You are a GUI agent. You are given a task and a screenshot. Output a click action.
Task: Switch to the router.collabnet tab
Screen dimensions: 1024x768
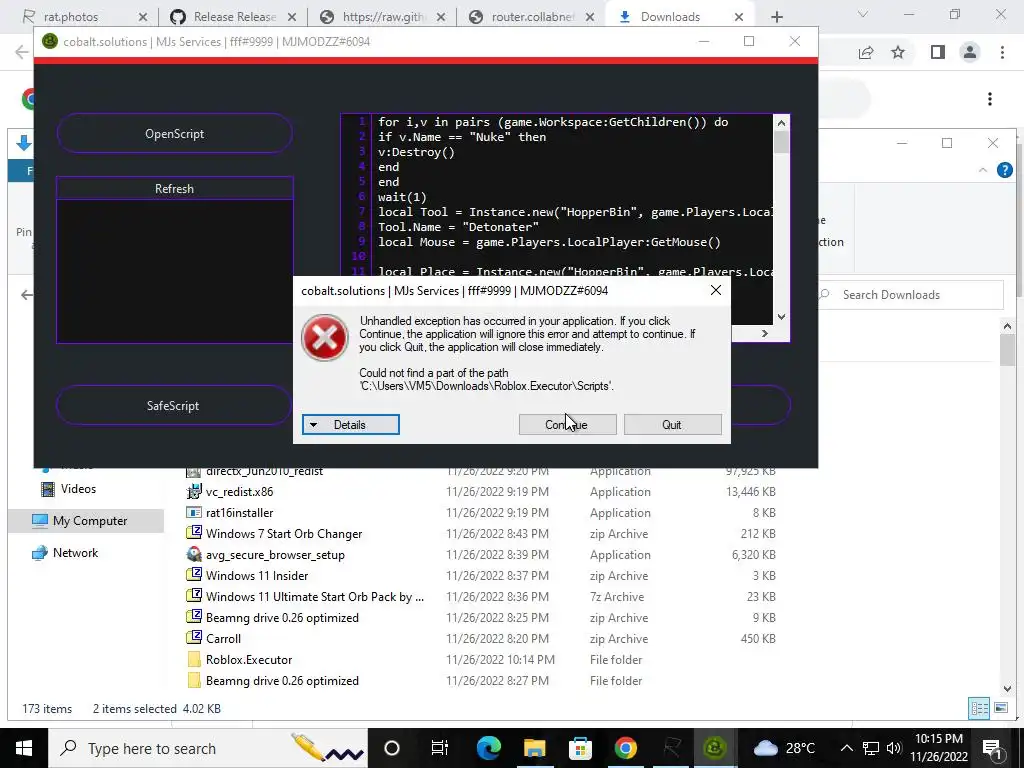tap(532, 16)
